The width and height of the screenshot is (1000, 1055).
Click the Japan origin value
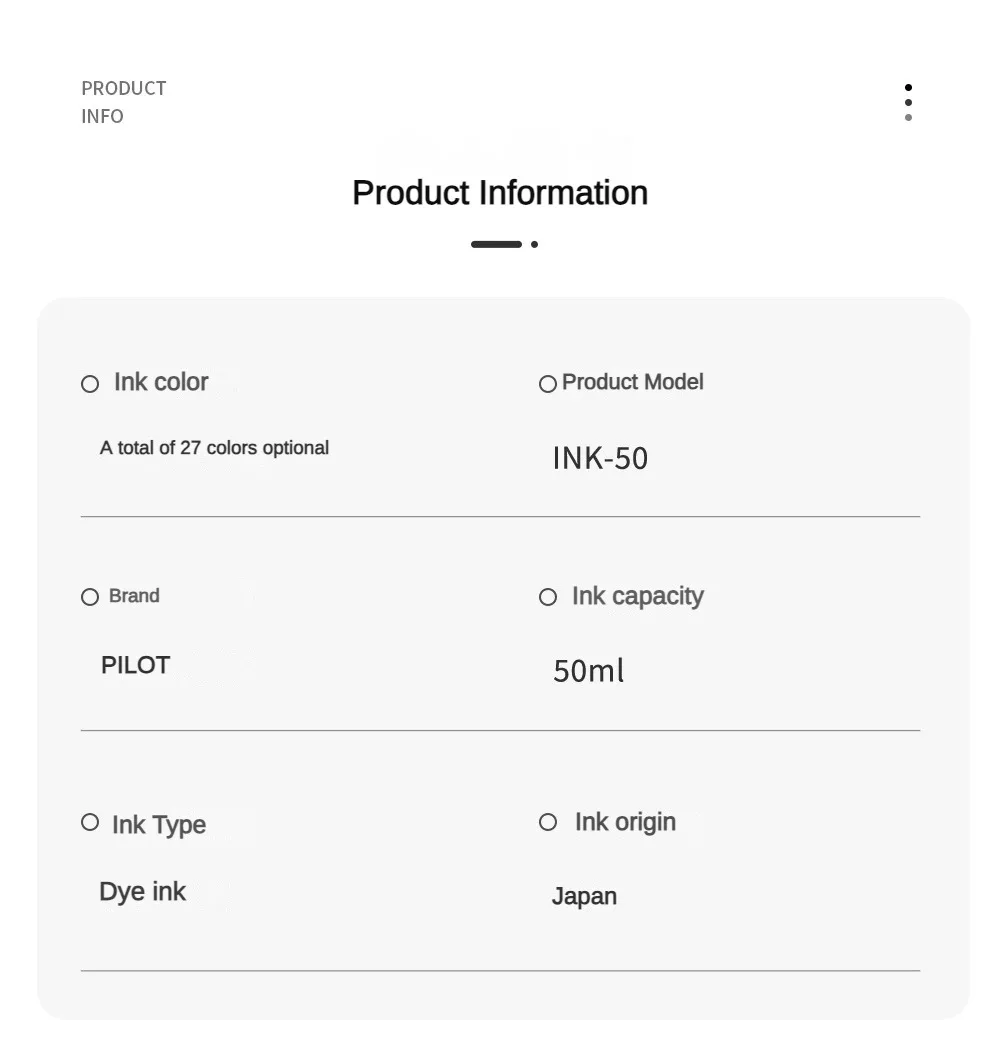click(x=584, y=896)
